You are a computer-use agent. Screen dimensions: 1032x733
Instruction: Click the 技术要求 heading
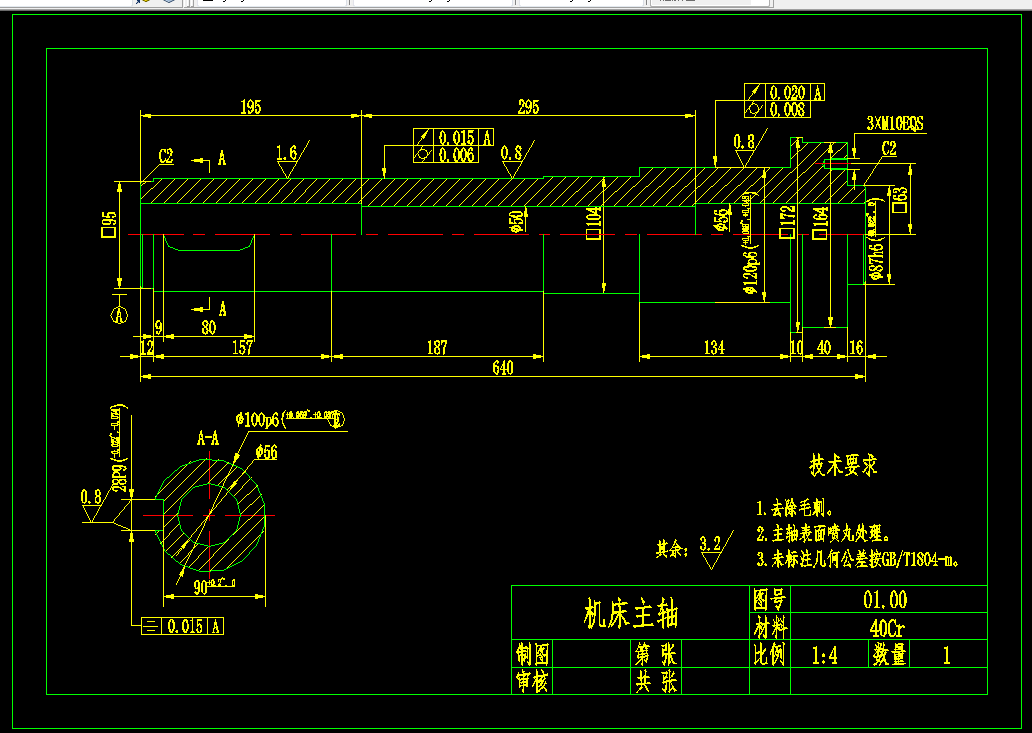(x=843, y=465)
